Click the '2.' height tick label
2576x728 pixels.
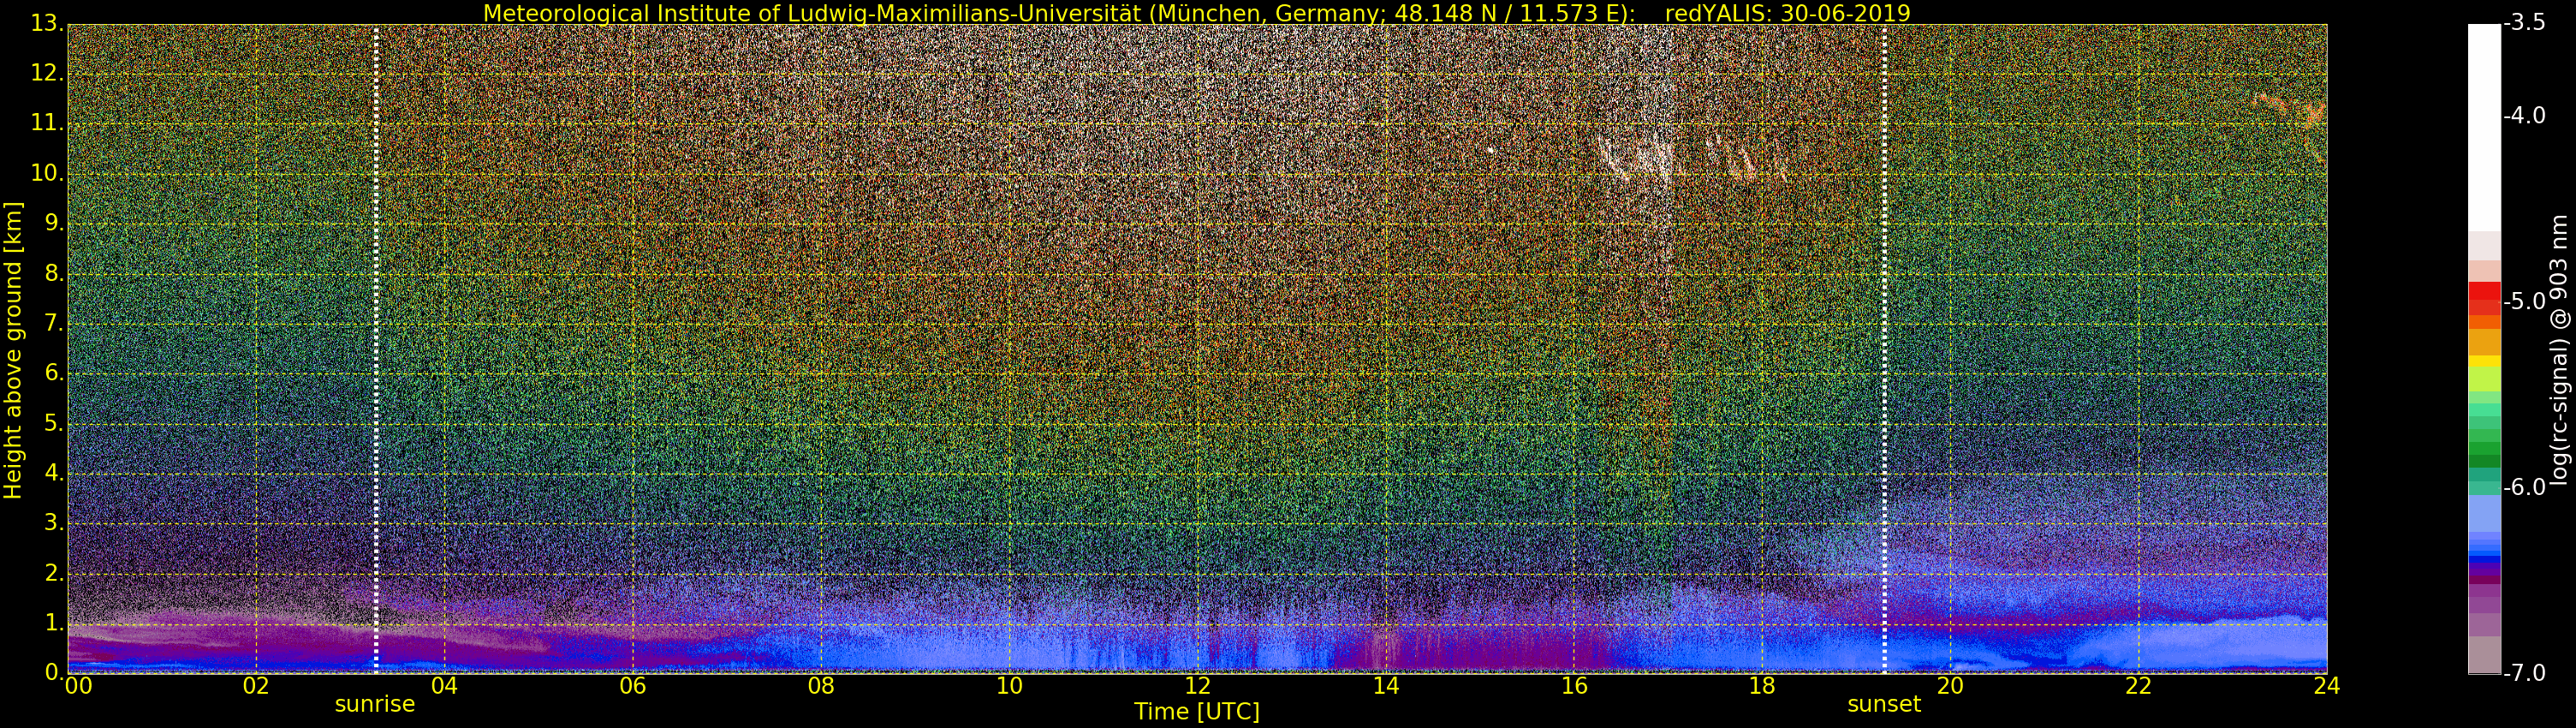(x=54, y=573)
